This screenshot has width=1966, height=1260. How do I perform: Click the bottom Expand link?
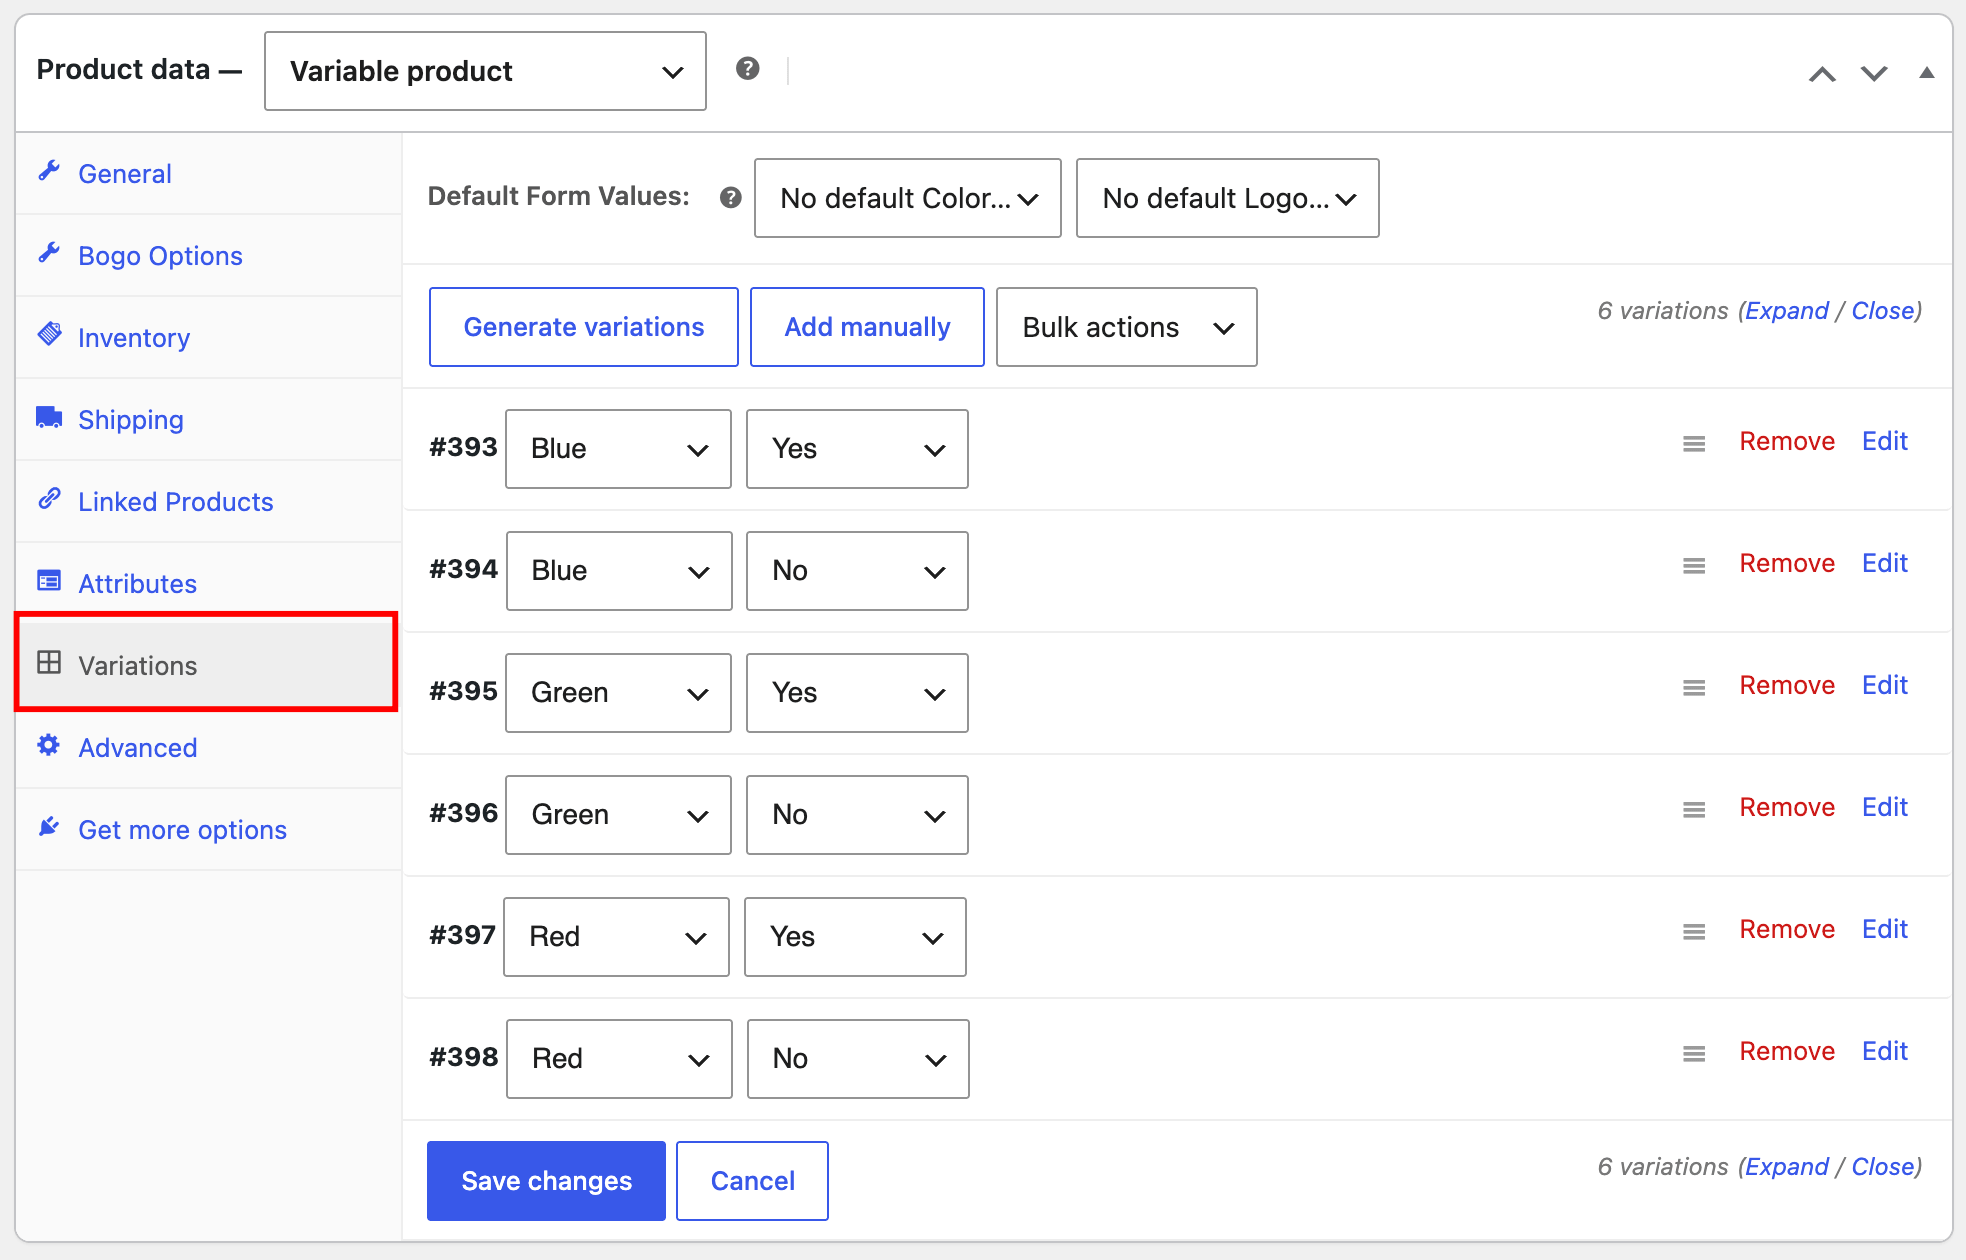point(1786,1167)
